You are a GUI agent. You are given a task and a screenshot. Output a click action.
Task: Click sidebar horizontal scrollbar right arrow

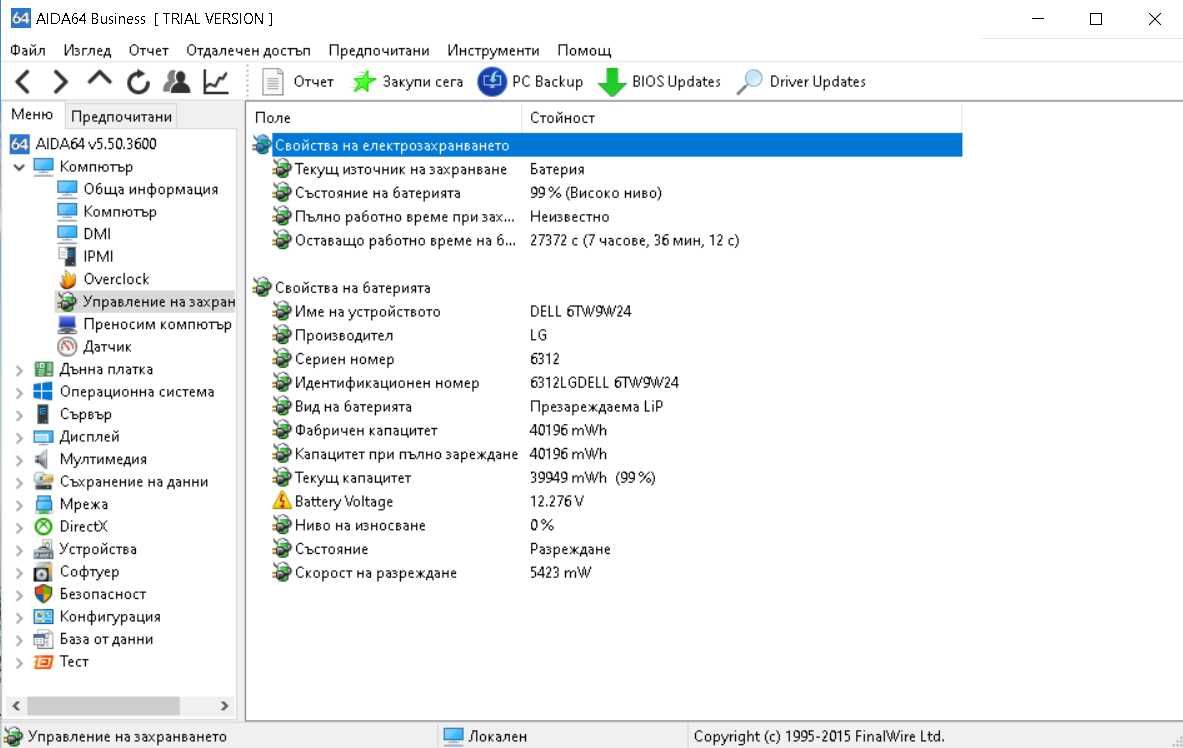coord(224,706)
